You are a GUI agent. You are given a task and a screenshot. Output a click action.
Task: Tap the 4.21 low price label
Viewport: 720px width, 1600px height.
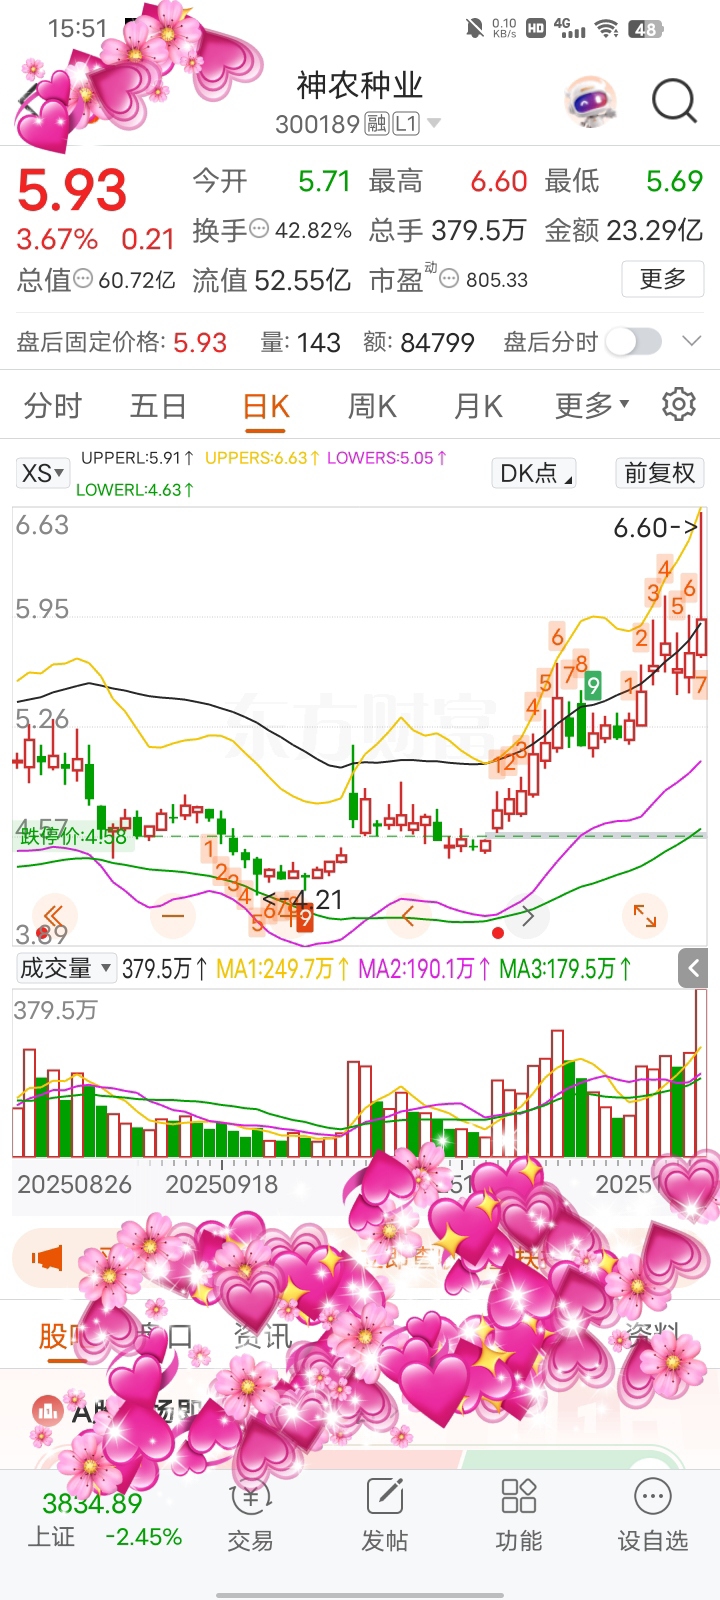tap(303, 900)
